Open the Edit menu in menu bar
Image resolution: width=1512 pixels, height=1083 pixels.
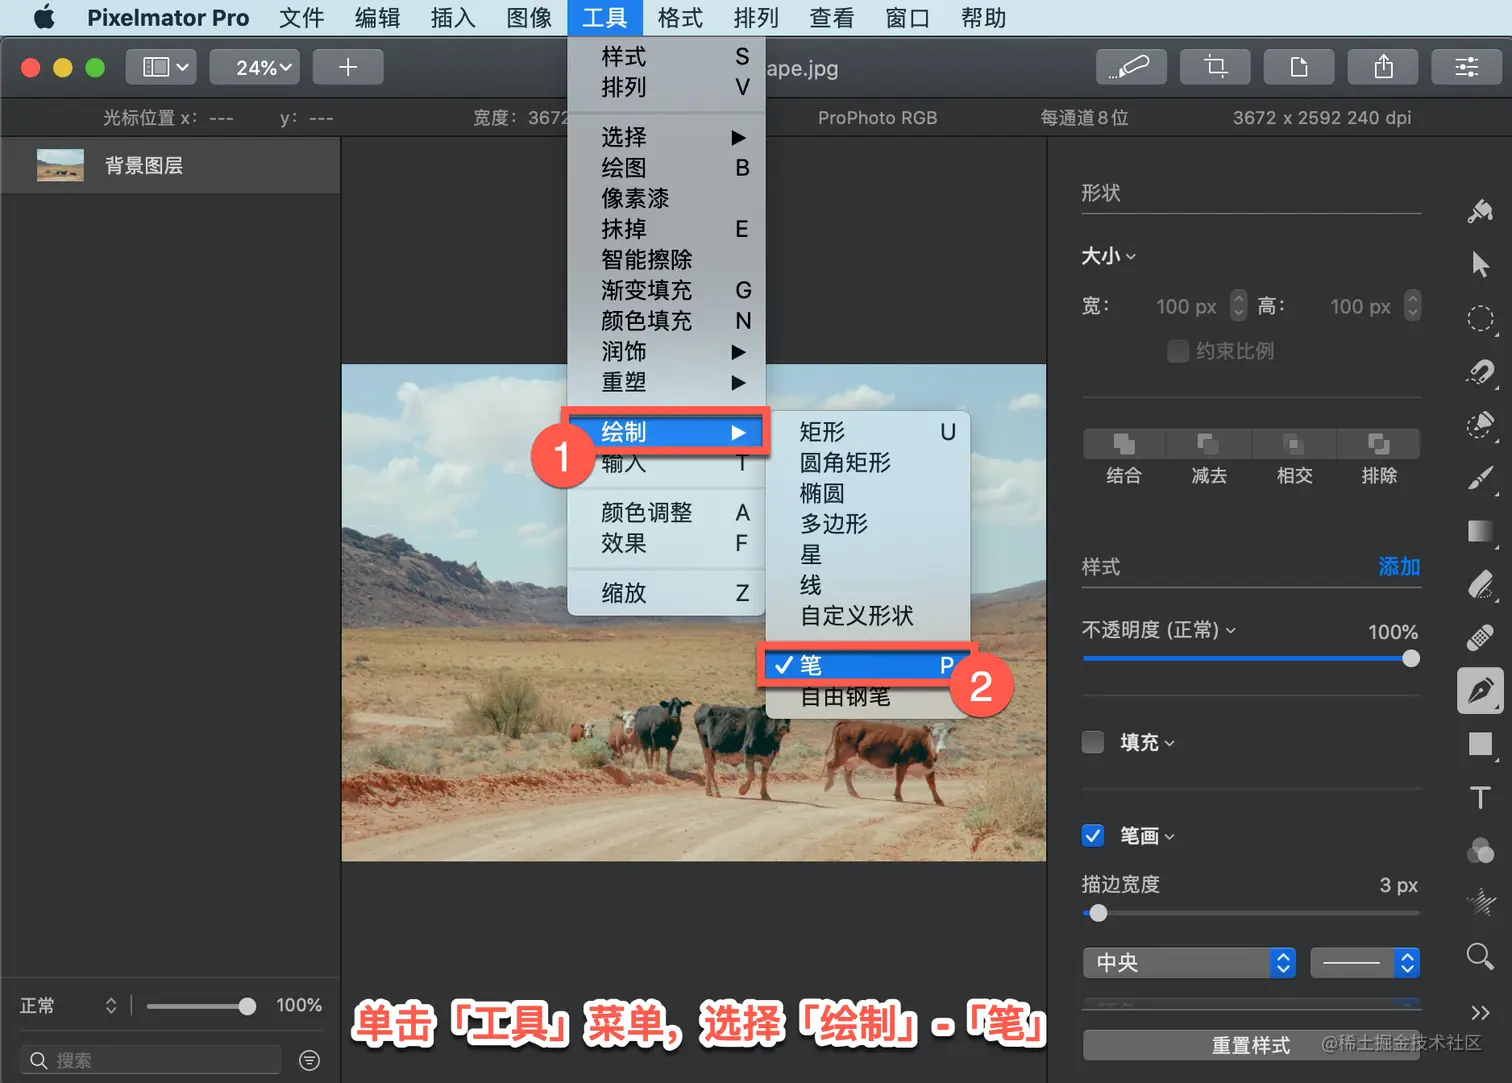click(x=378, y=18)
